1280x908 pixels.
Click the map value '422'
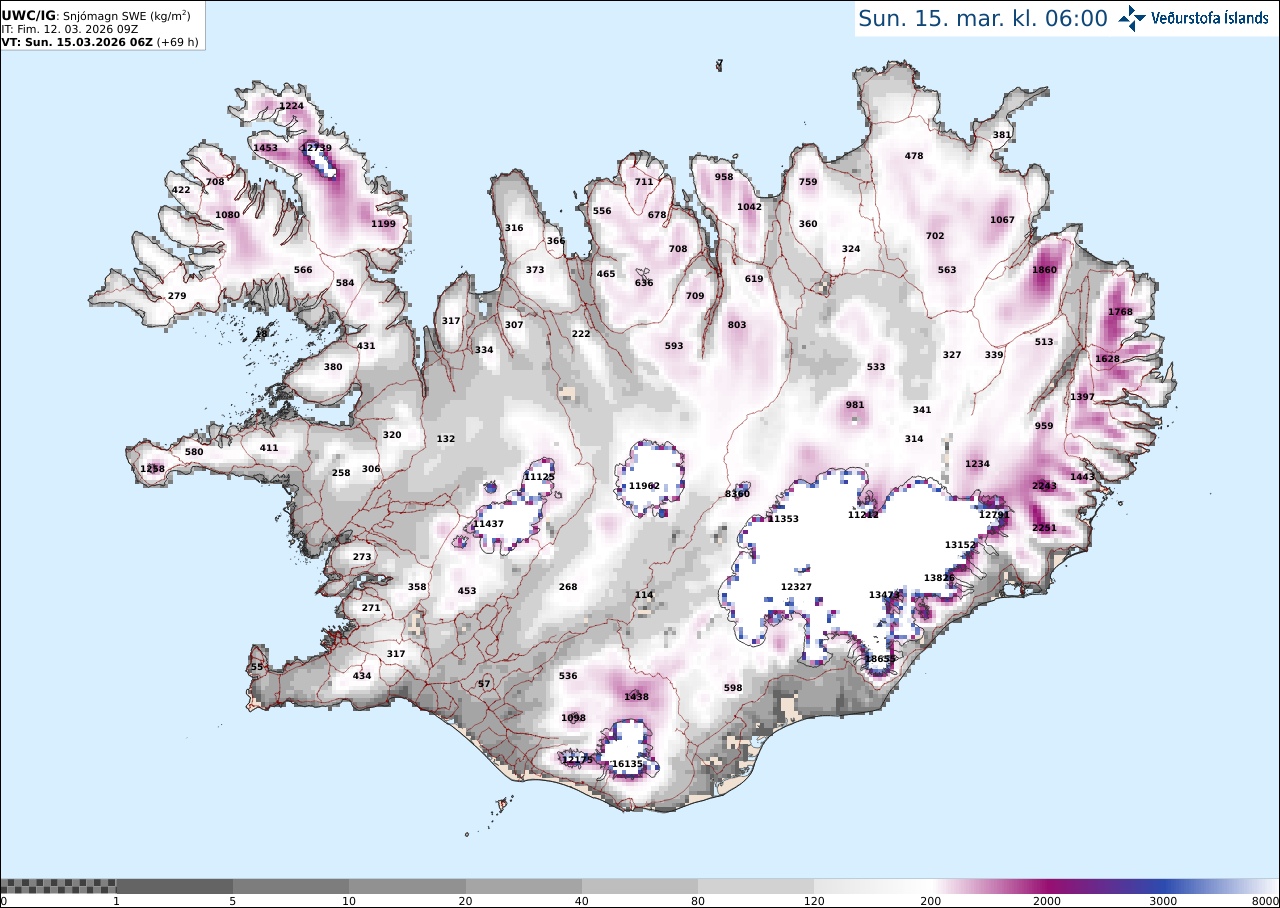pos(181,190)
